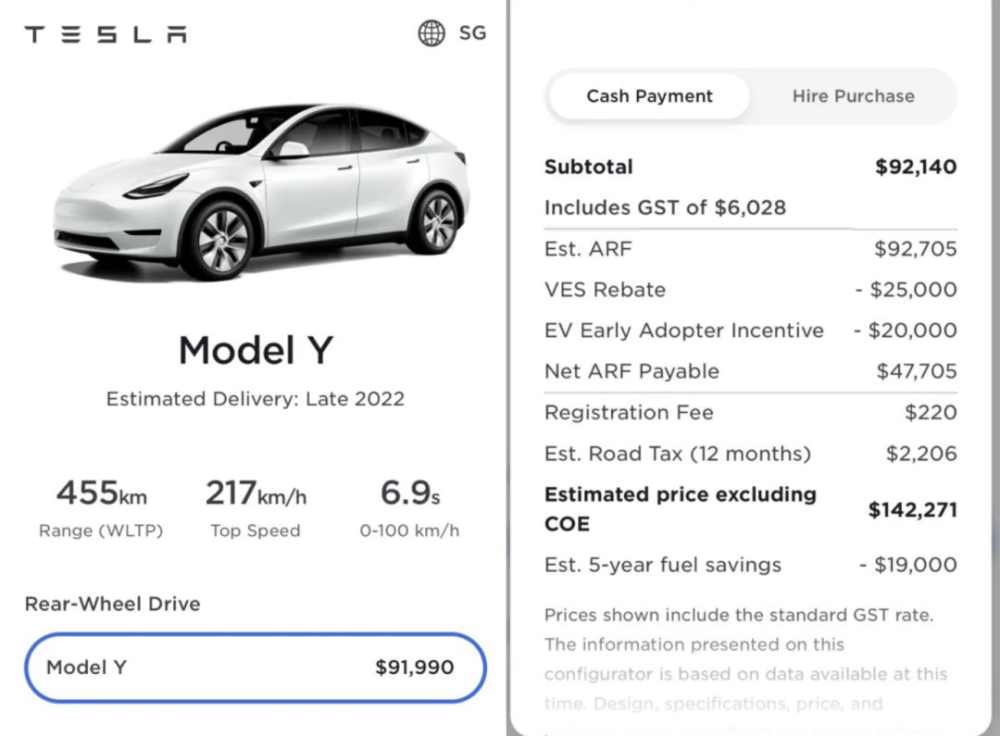Open region selector globe icon
The height and width of the screenshot is (736, 1000).
click(x=431, y=33)
